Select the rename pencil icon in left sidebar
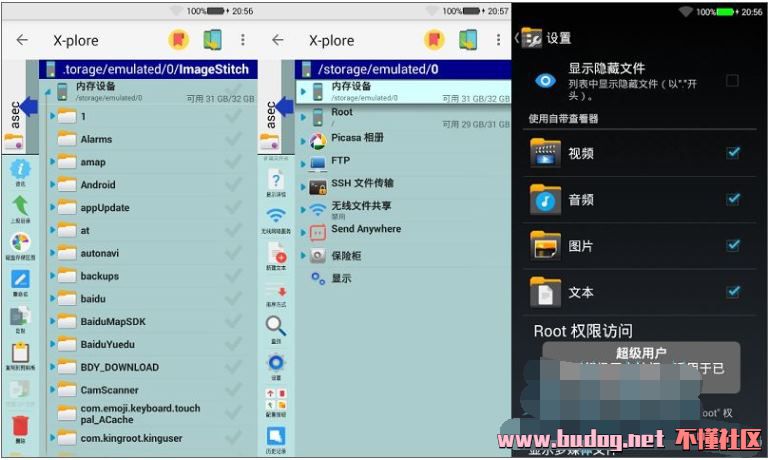Screen dimensions: 771x460 pos(20,282)
